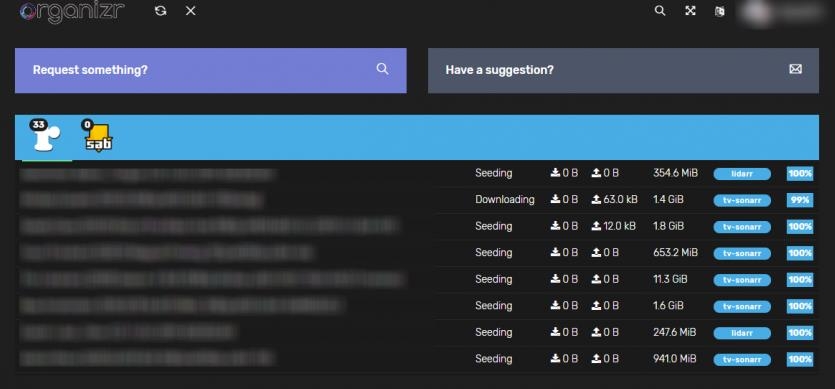Click the magnifier icon in Request something bar
Viewport: 835px width, 389px height.
click(382, 69)
